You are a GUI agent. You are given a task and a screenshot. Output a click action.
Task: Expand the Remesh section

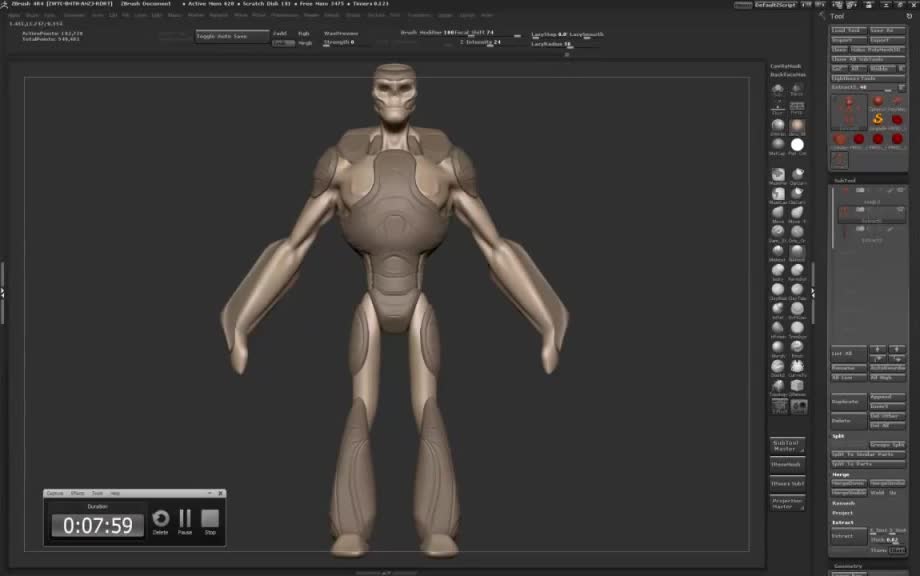click(843, 503)
